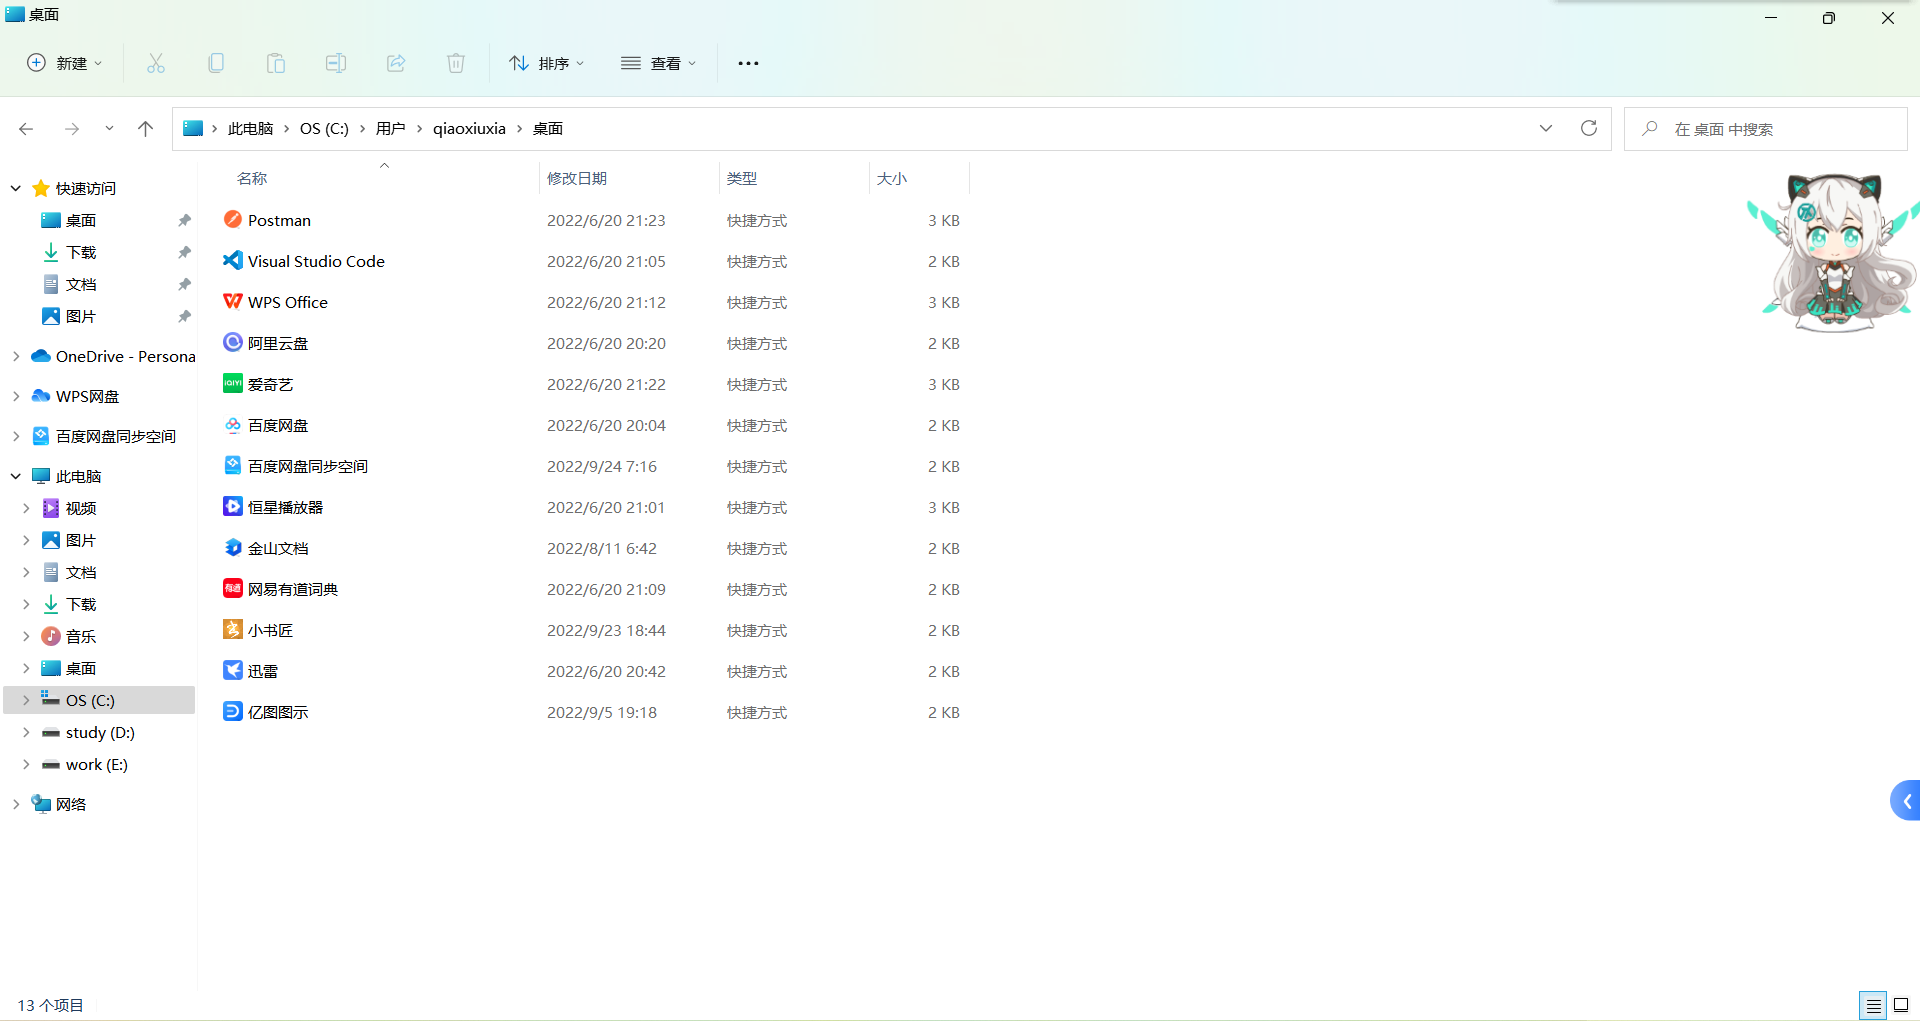Expand the 网络 tree node
Screen dimensions: 1920x1021
(x=16, y=804)
